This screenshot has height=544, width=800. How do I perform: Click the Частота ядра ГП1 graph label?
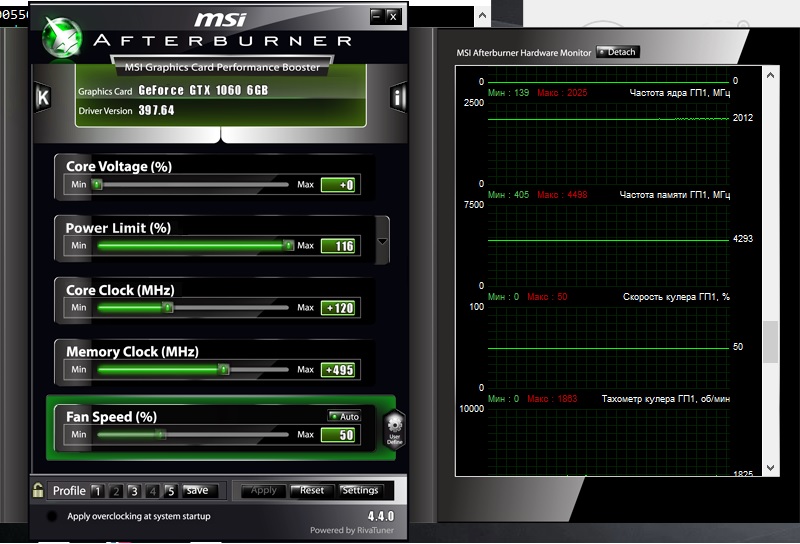(680, 92)
